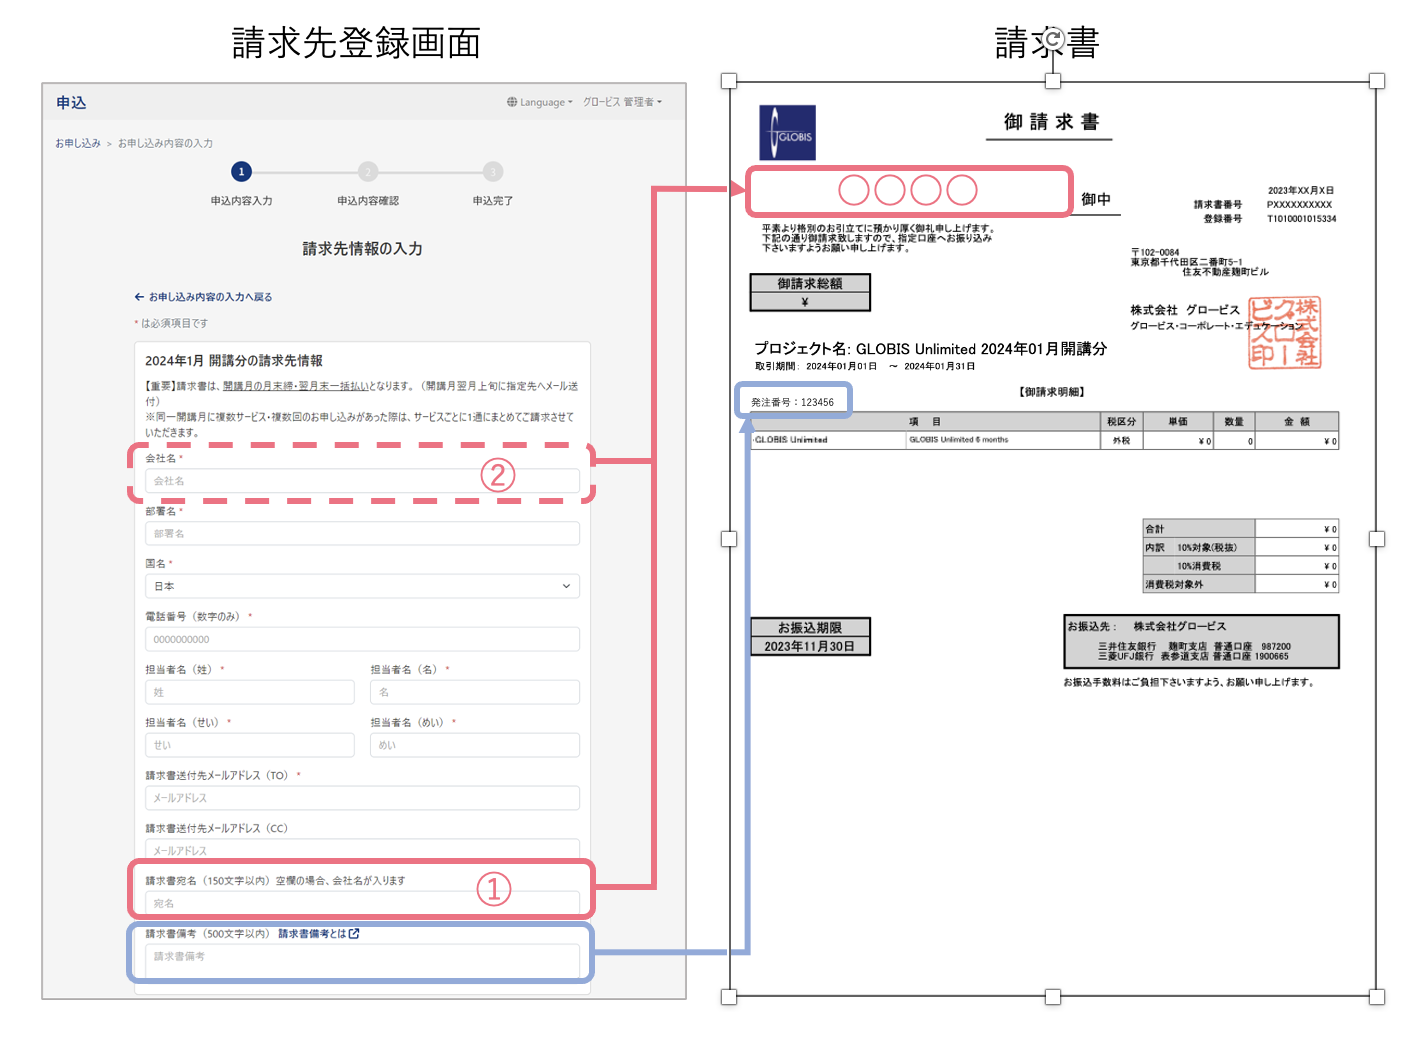The width and height of the screenshot is (1418, 1042).
Task: Focus the 請求書送付先メールアドレス(TO) field
Action: (x=362, y=798)
